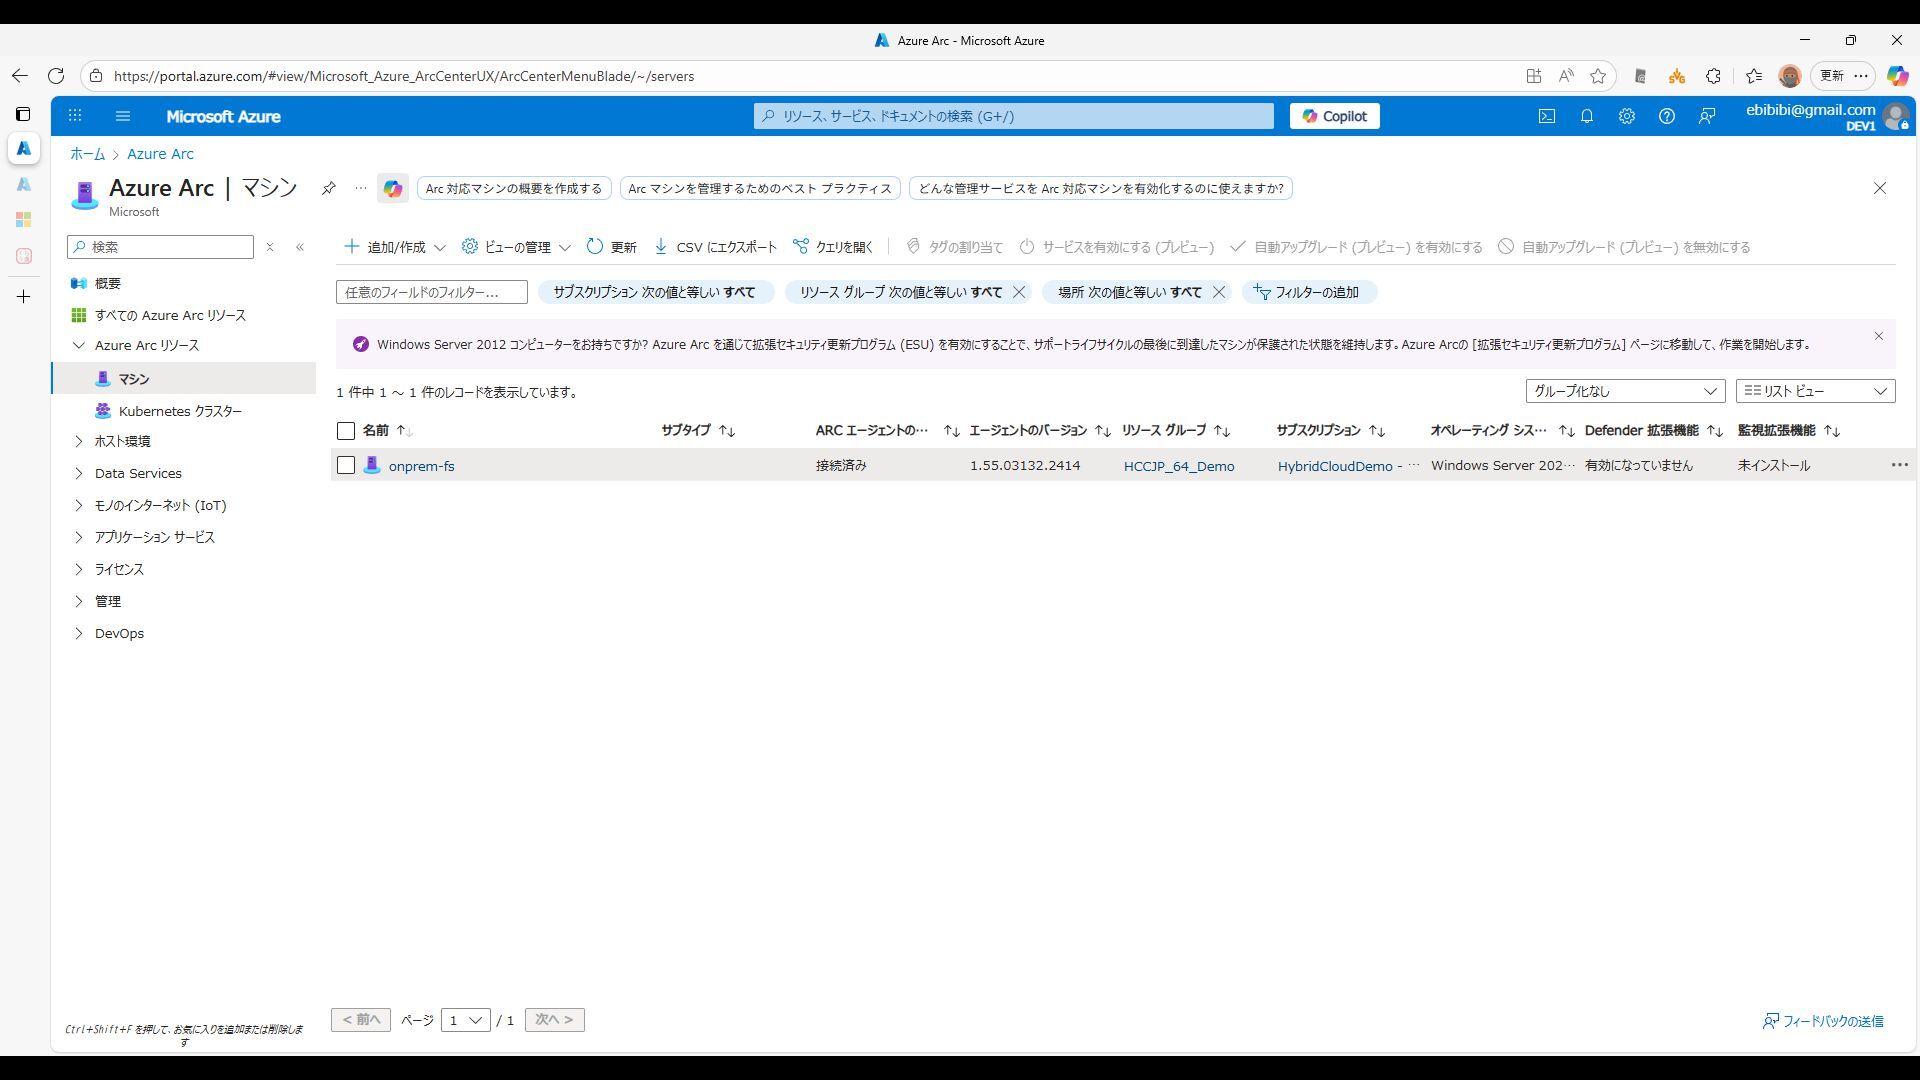Expand ホスト環境 in the sidebar

pos(79,441)
